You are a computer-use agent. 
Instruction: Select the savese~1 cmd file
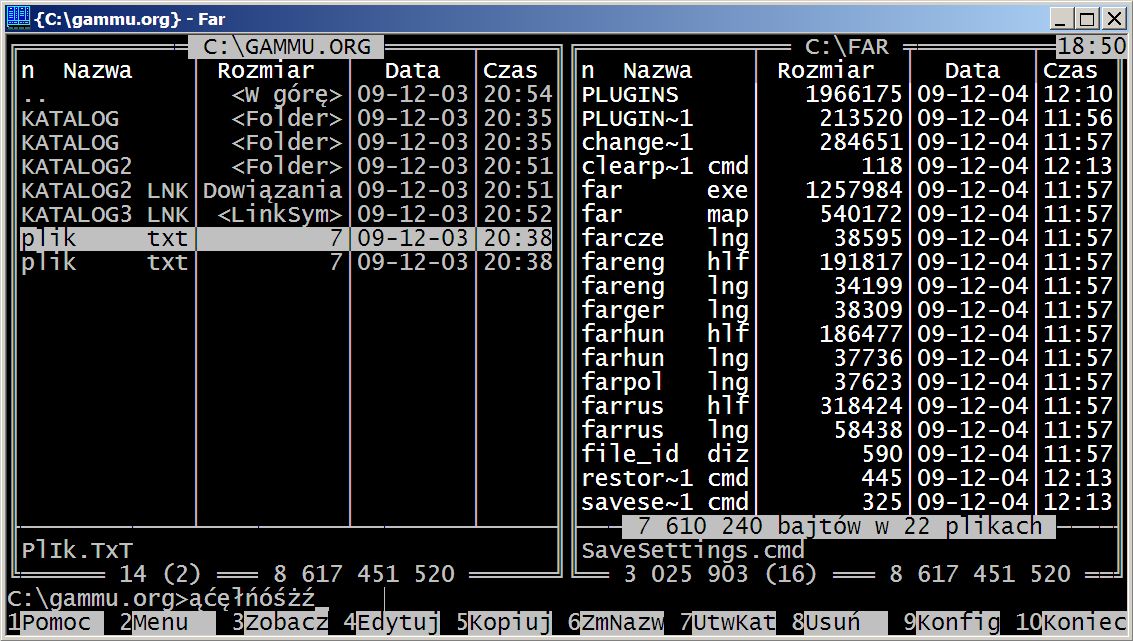pyautogui.click(x=847, y=502)
